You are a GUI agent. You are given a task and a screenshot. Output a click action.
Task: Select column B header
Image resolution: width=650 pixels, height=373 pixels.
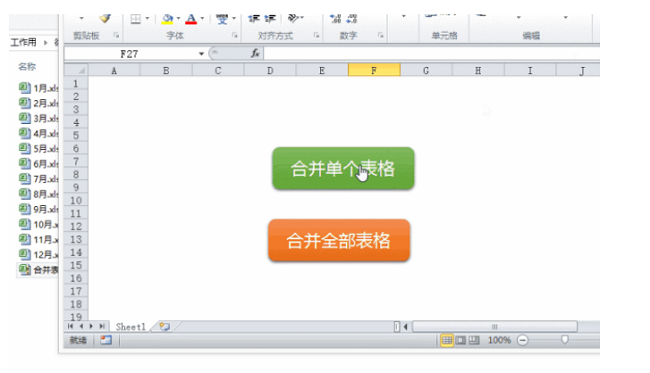pyautogui.click(x=166, y=70)
